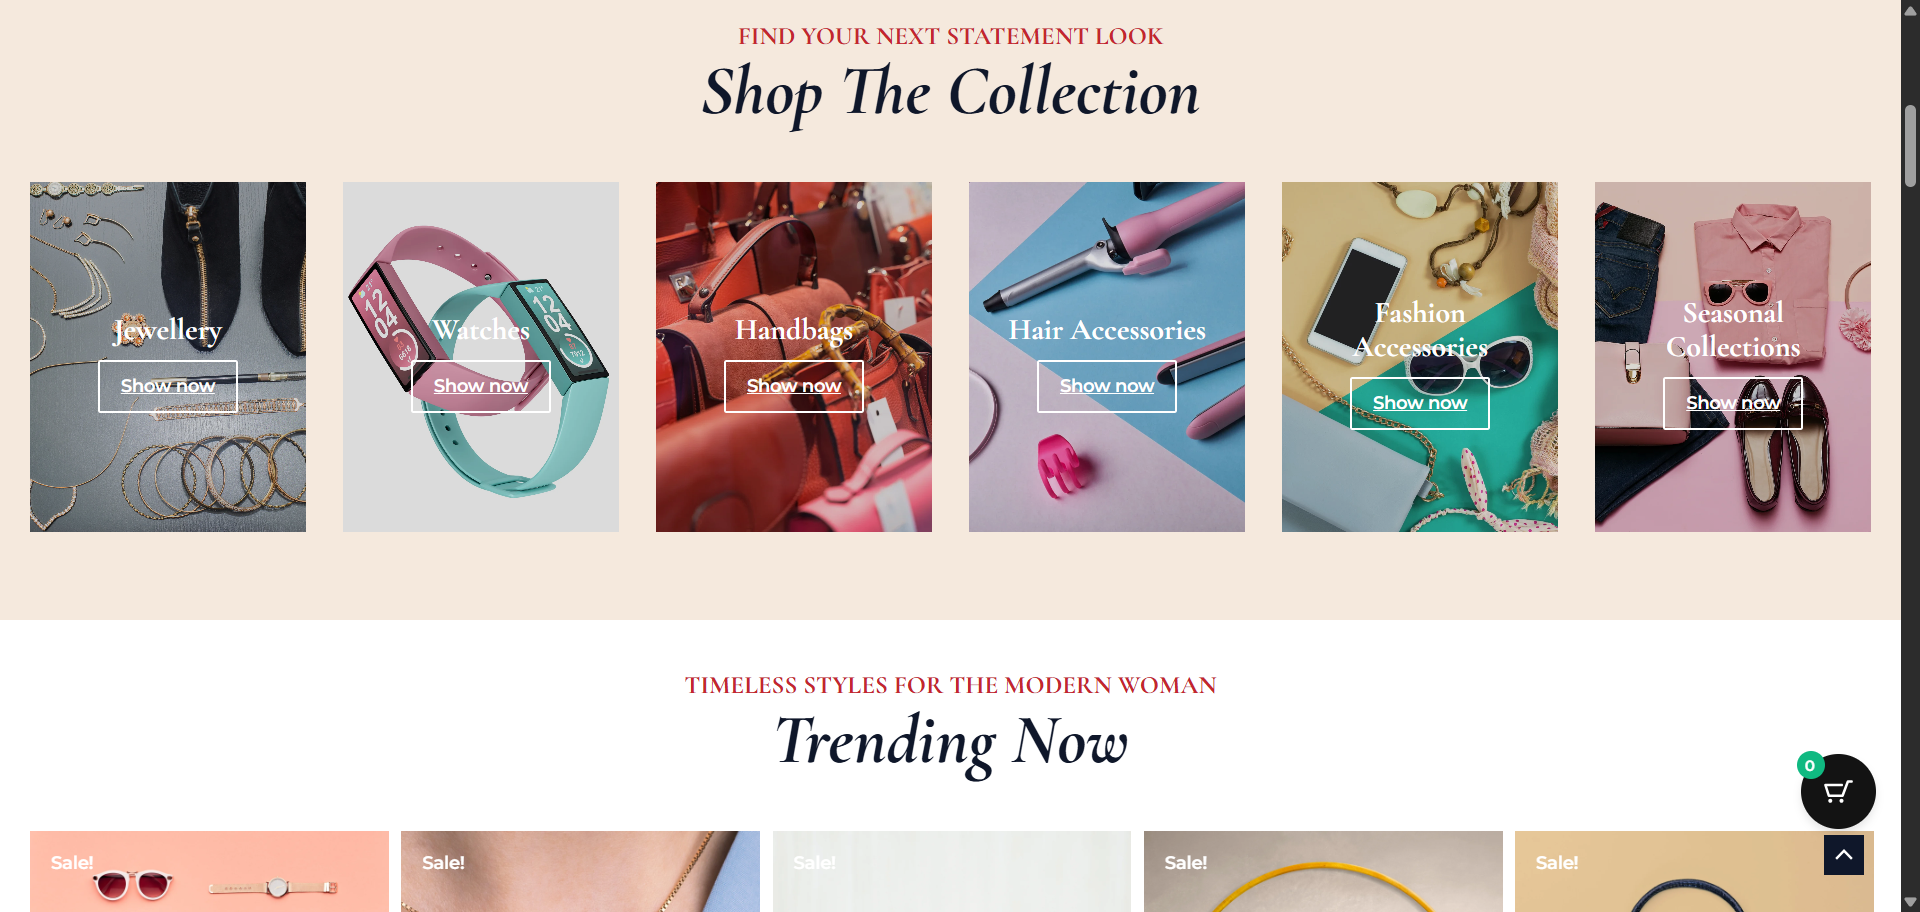Open the Seasonal Collections title link

click(1733, 329)
